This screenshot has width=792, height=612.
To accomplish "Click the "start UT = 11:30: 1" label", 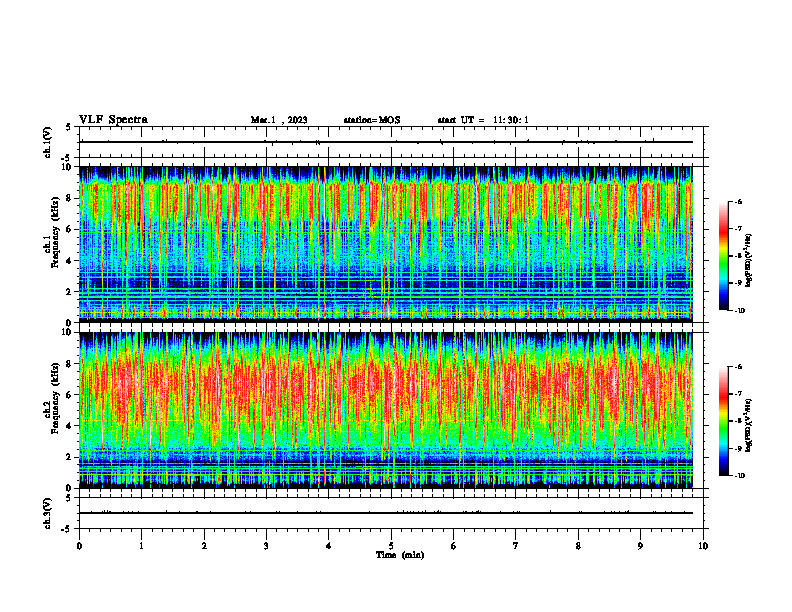I will 483,120.
